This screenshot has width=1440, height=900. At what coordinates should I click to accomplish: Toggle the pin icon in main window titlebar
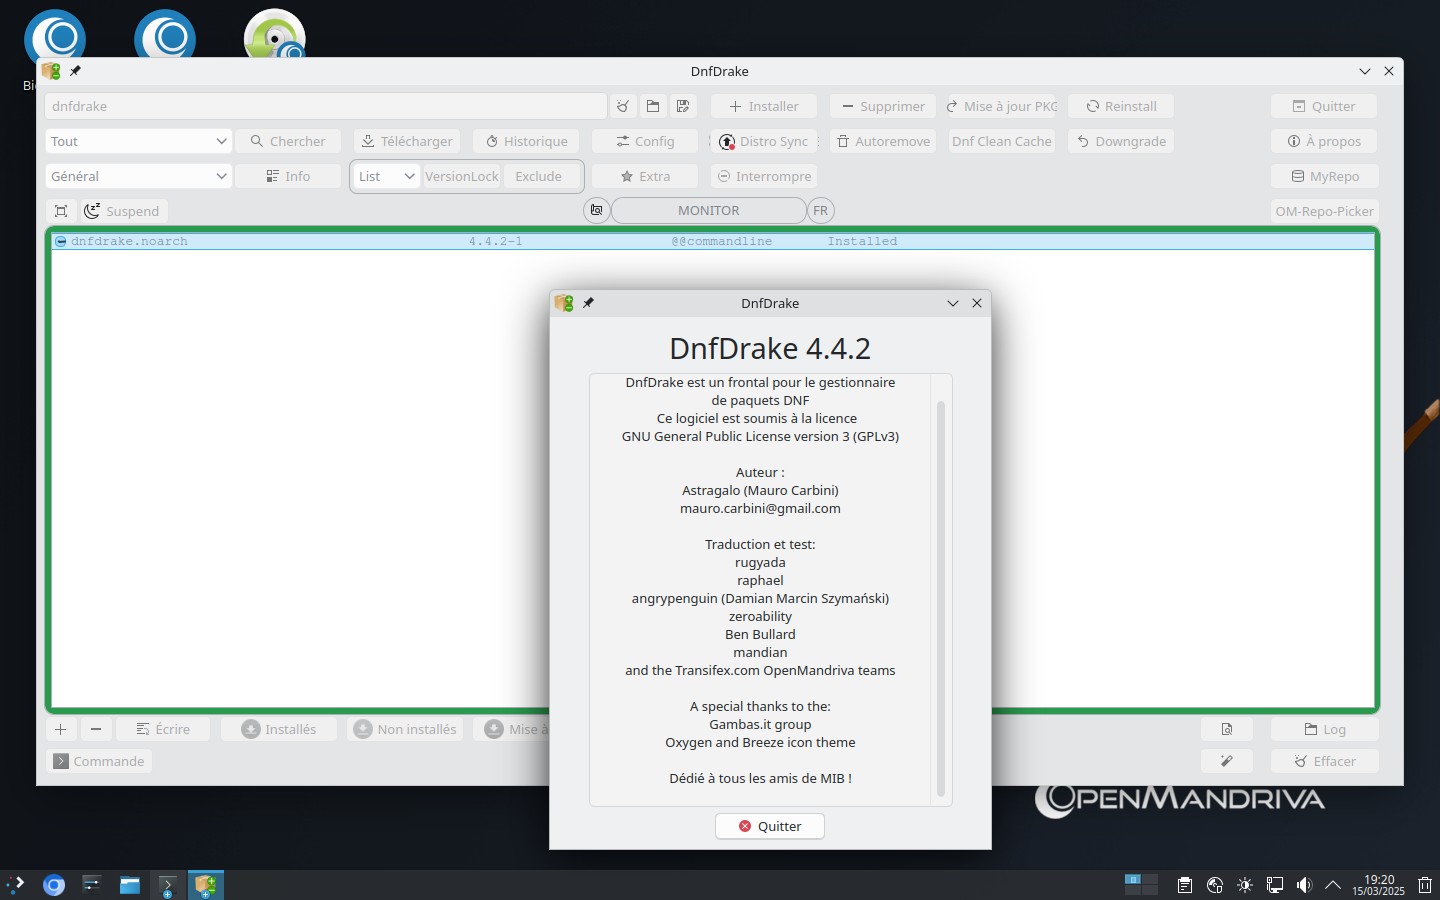tap(75, 71)
